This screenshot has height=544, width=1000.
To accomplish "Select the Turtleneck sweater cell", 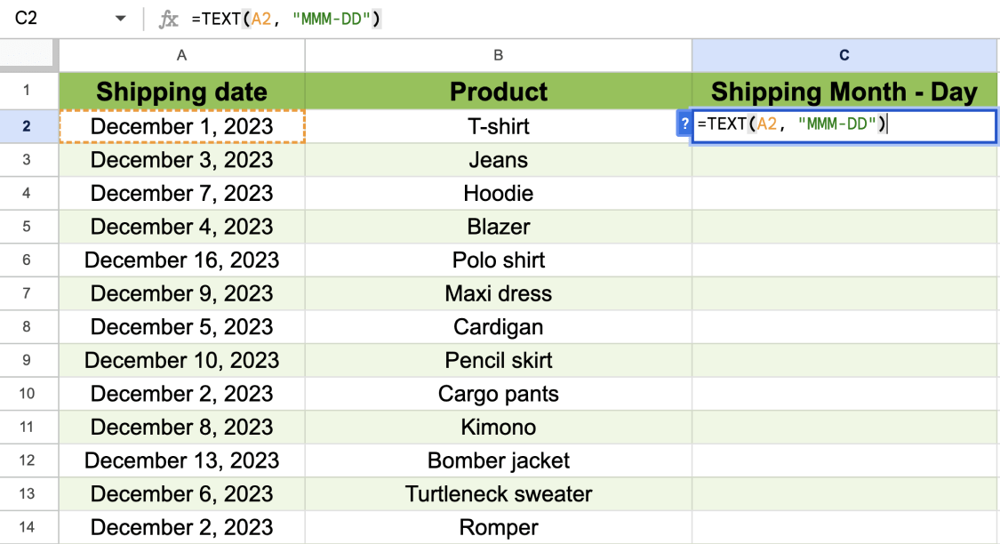I will (x=498, y=494).
